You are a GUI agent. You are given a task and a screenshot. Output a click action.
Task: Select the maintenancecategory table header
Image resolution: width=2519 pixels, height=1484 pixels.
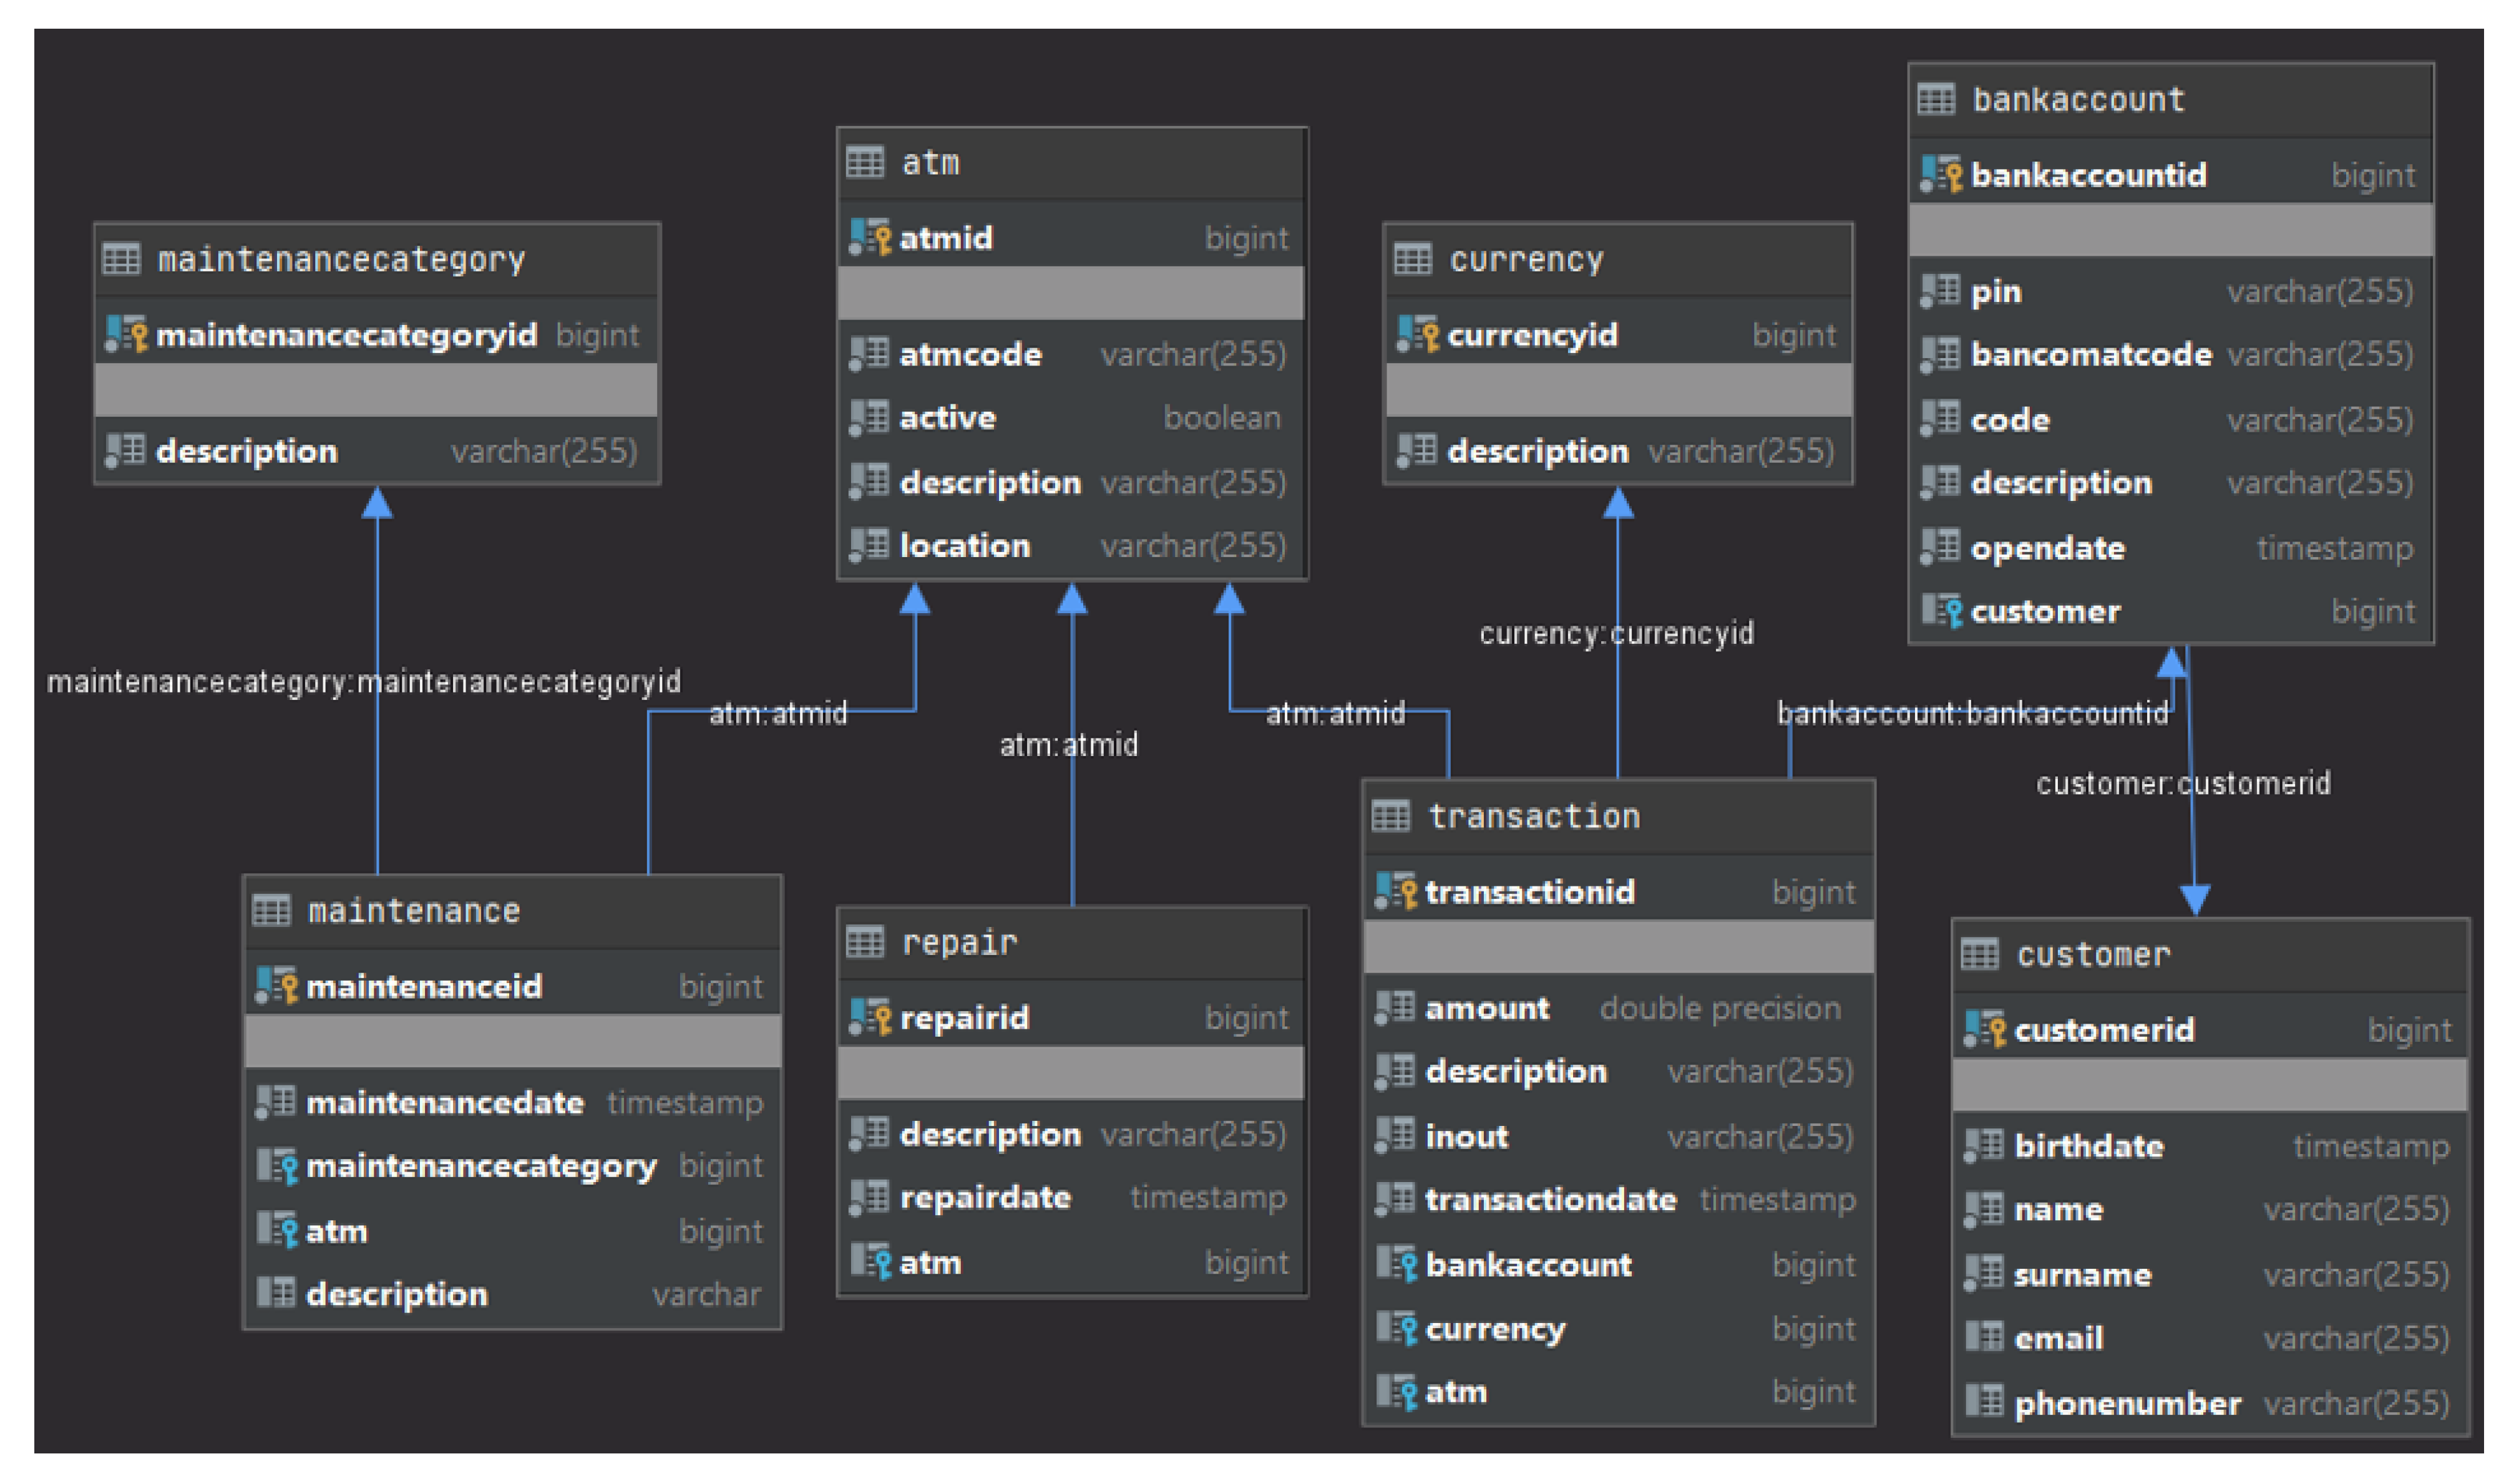pyautogui.click(x=341, y=259)
